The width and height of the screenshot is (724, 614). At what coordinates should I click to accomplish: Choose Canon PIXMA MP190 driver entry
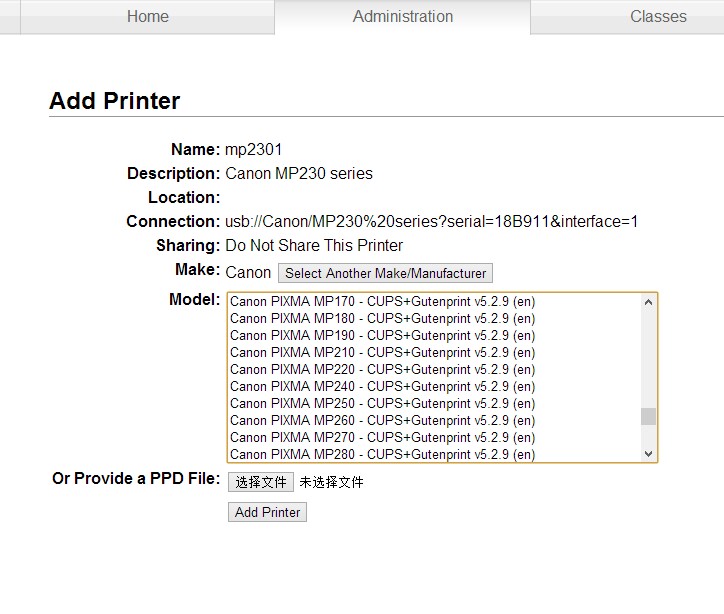[434, 336]
